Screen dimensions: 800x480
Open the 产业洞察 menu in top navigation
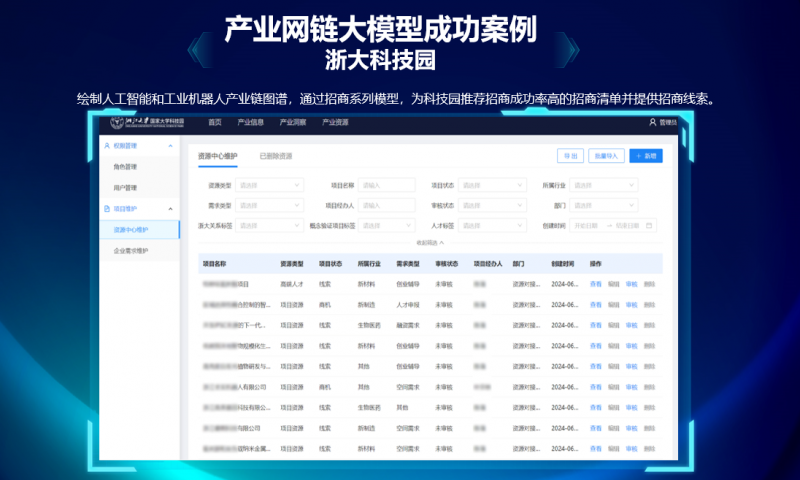(x=292, y=122)
